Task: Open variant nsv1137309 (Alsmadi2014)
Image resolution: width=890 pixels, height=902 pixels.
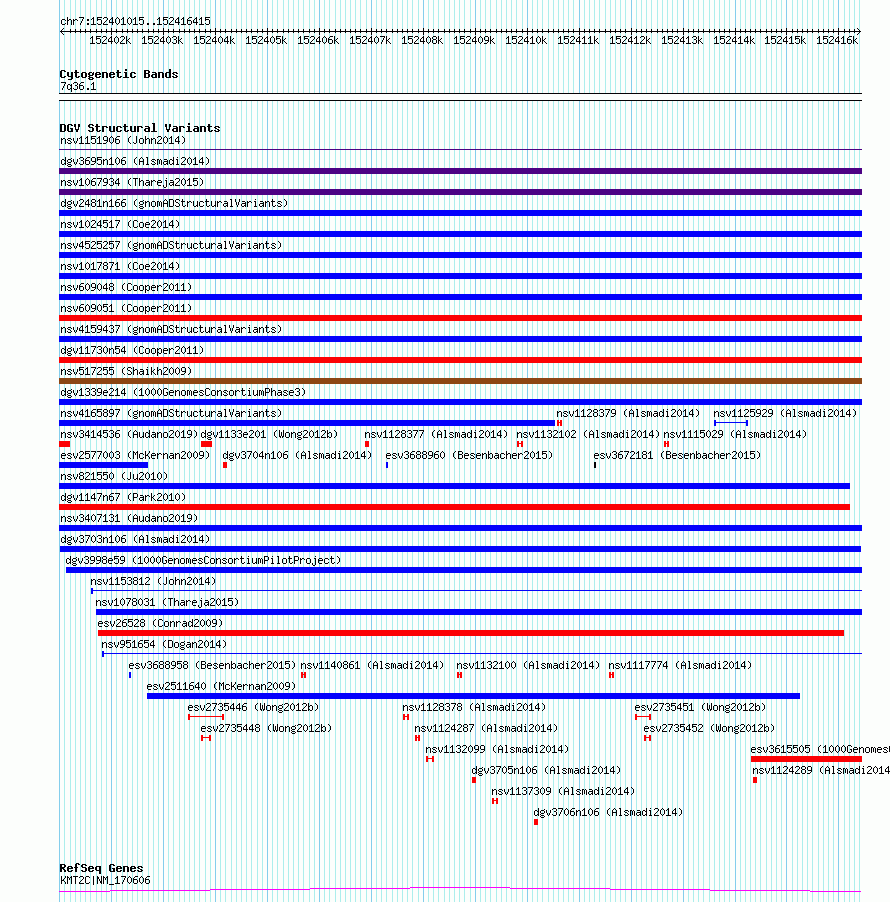Action: point(563,791)
